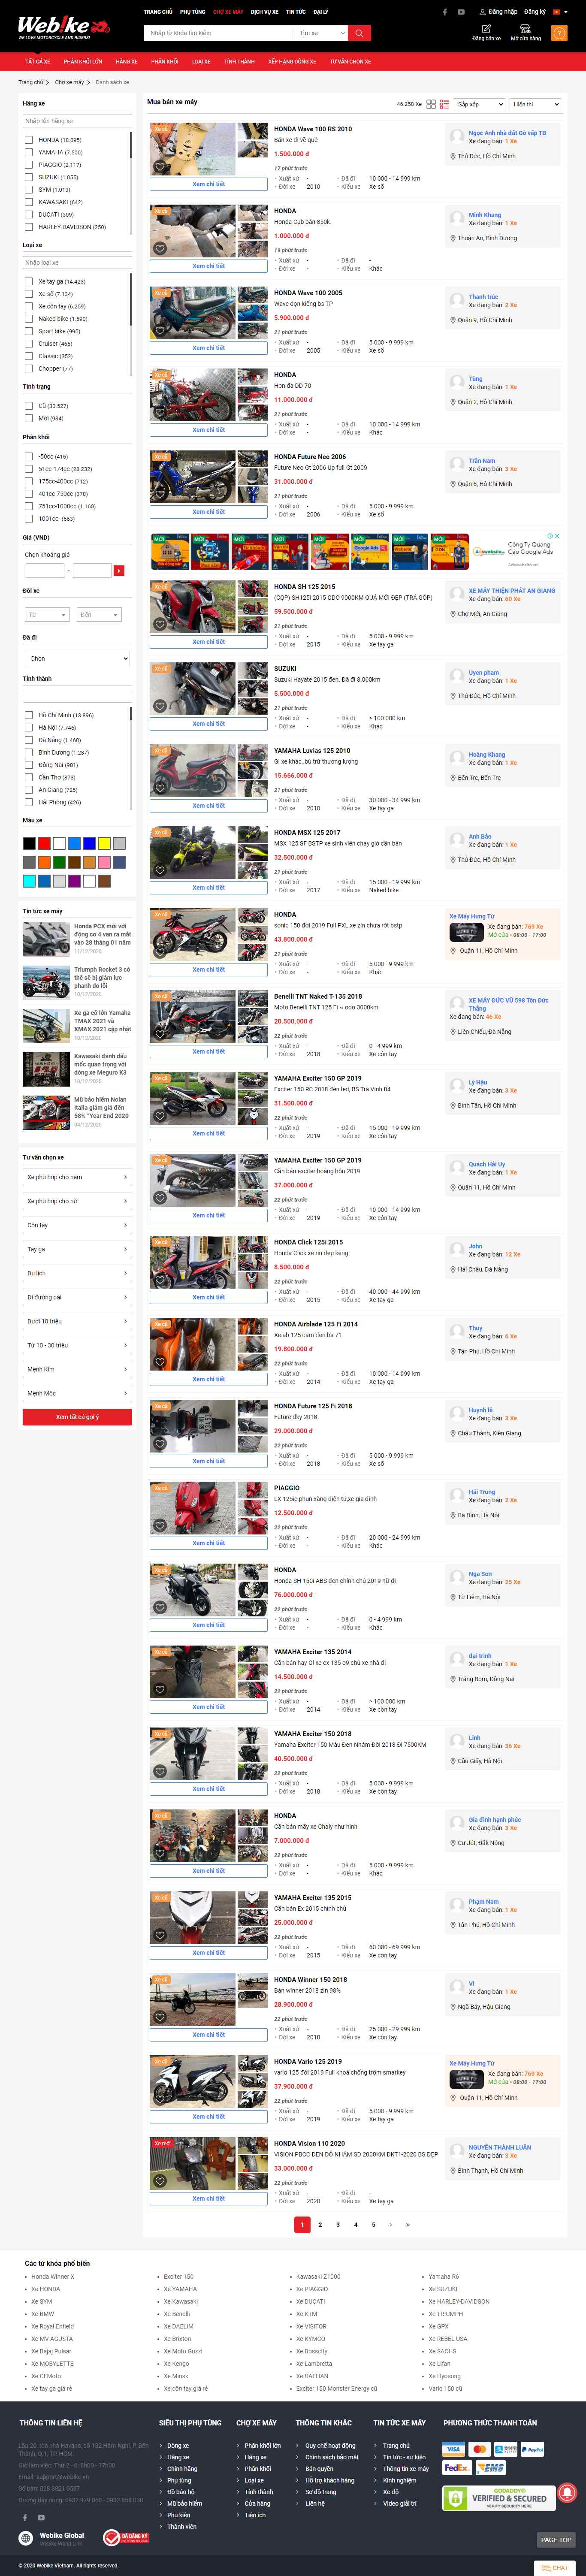586x2576 pixels.
Task: Check the PIAGGIO brand filter
Action: [x=29, y=165]
